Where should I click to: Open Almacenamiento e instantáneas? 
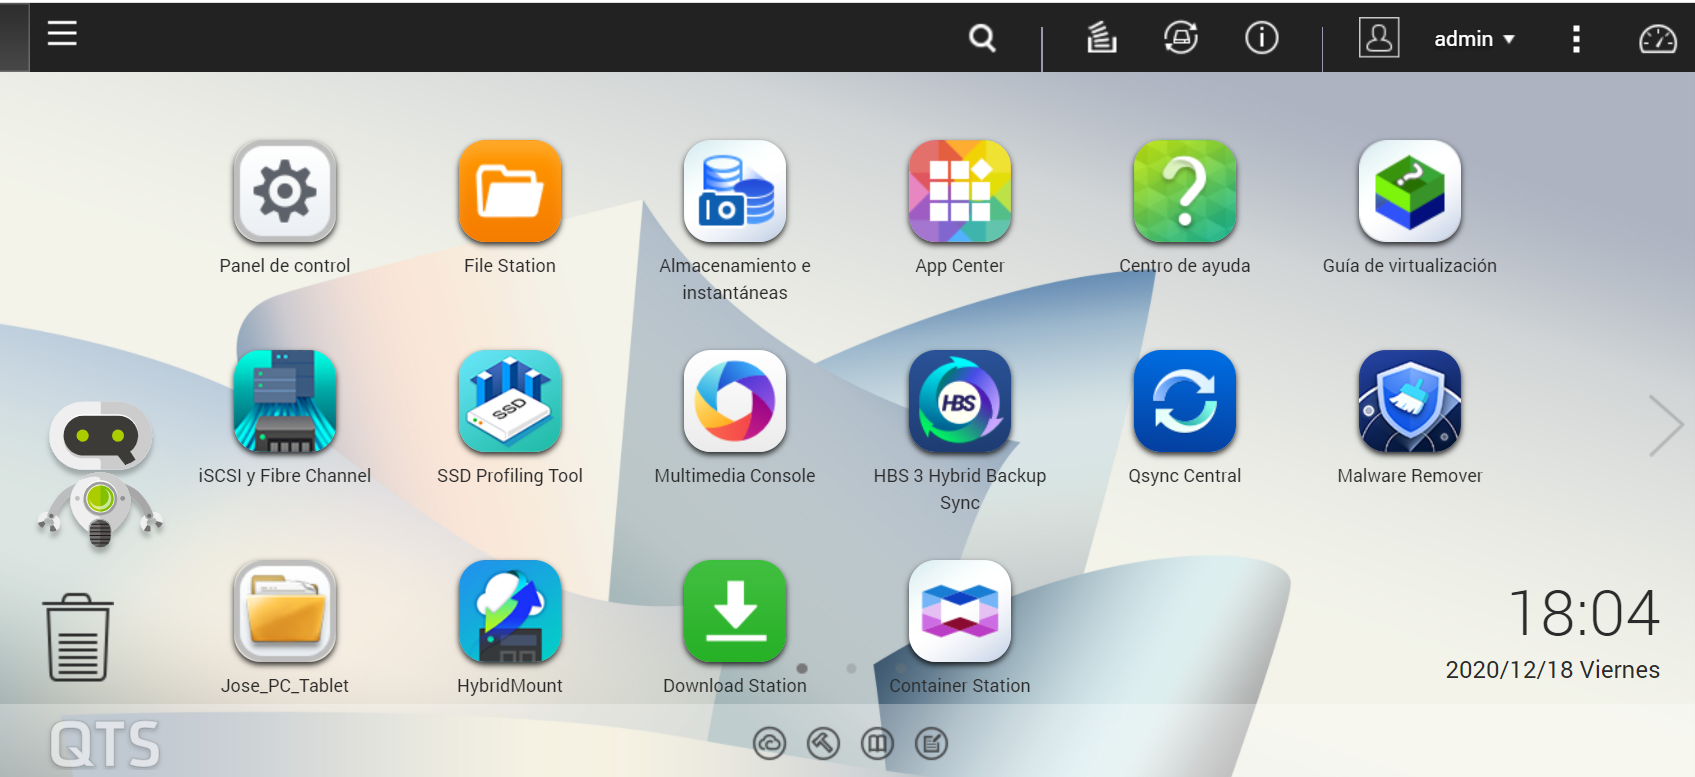click(735, 192)
